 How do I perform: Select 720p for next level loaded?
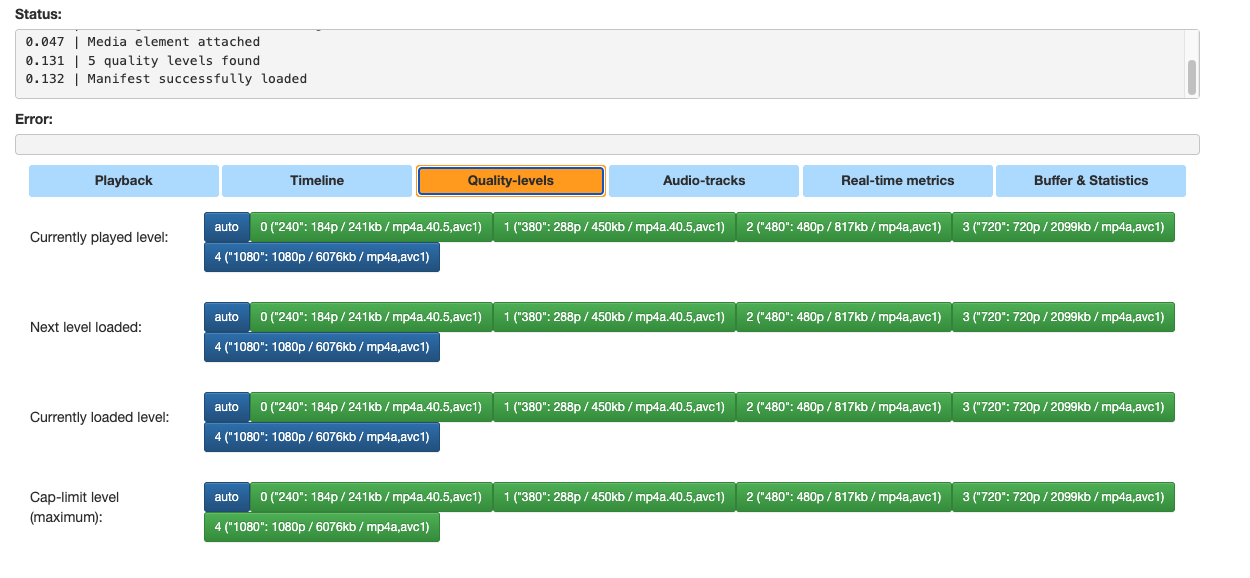click(x=1063, y=317)
